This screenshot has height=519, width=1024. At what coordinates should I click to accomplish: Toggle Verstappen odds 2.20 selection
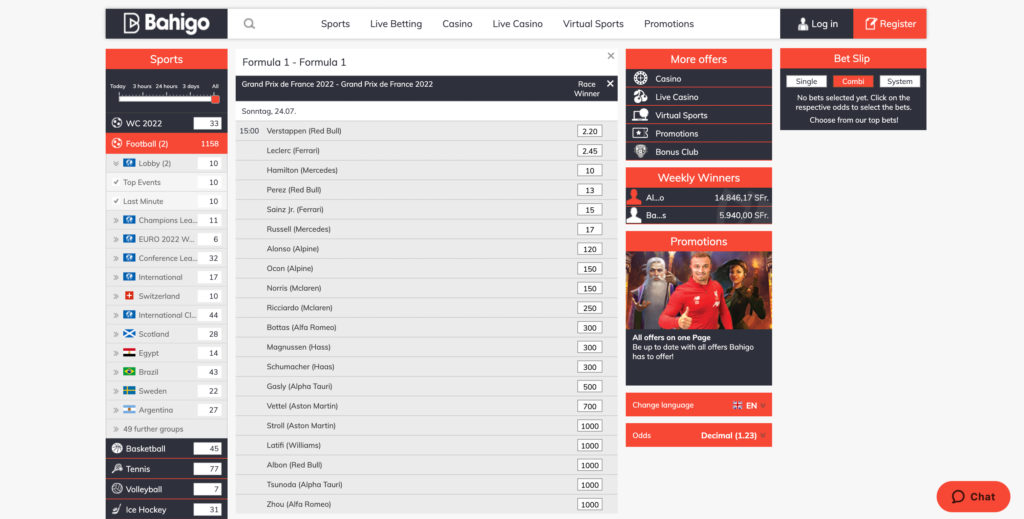pos(589,131)
